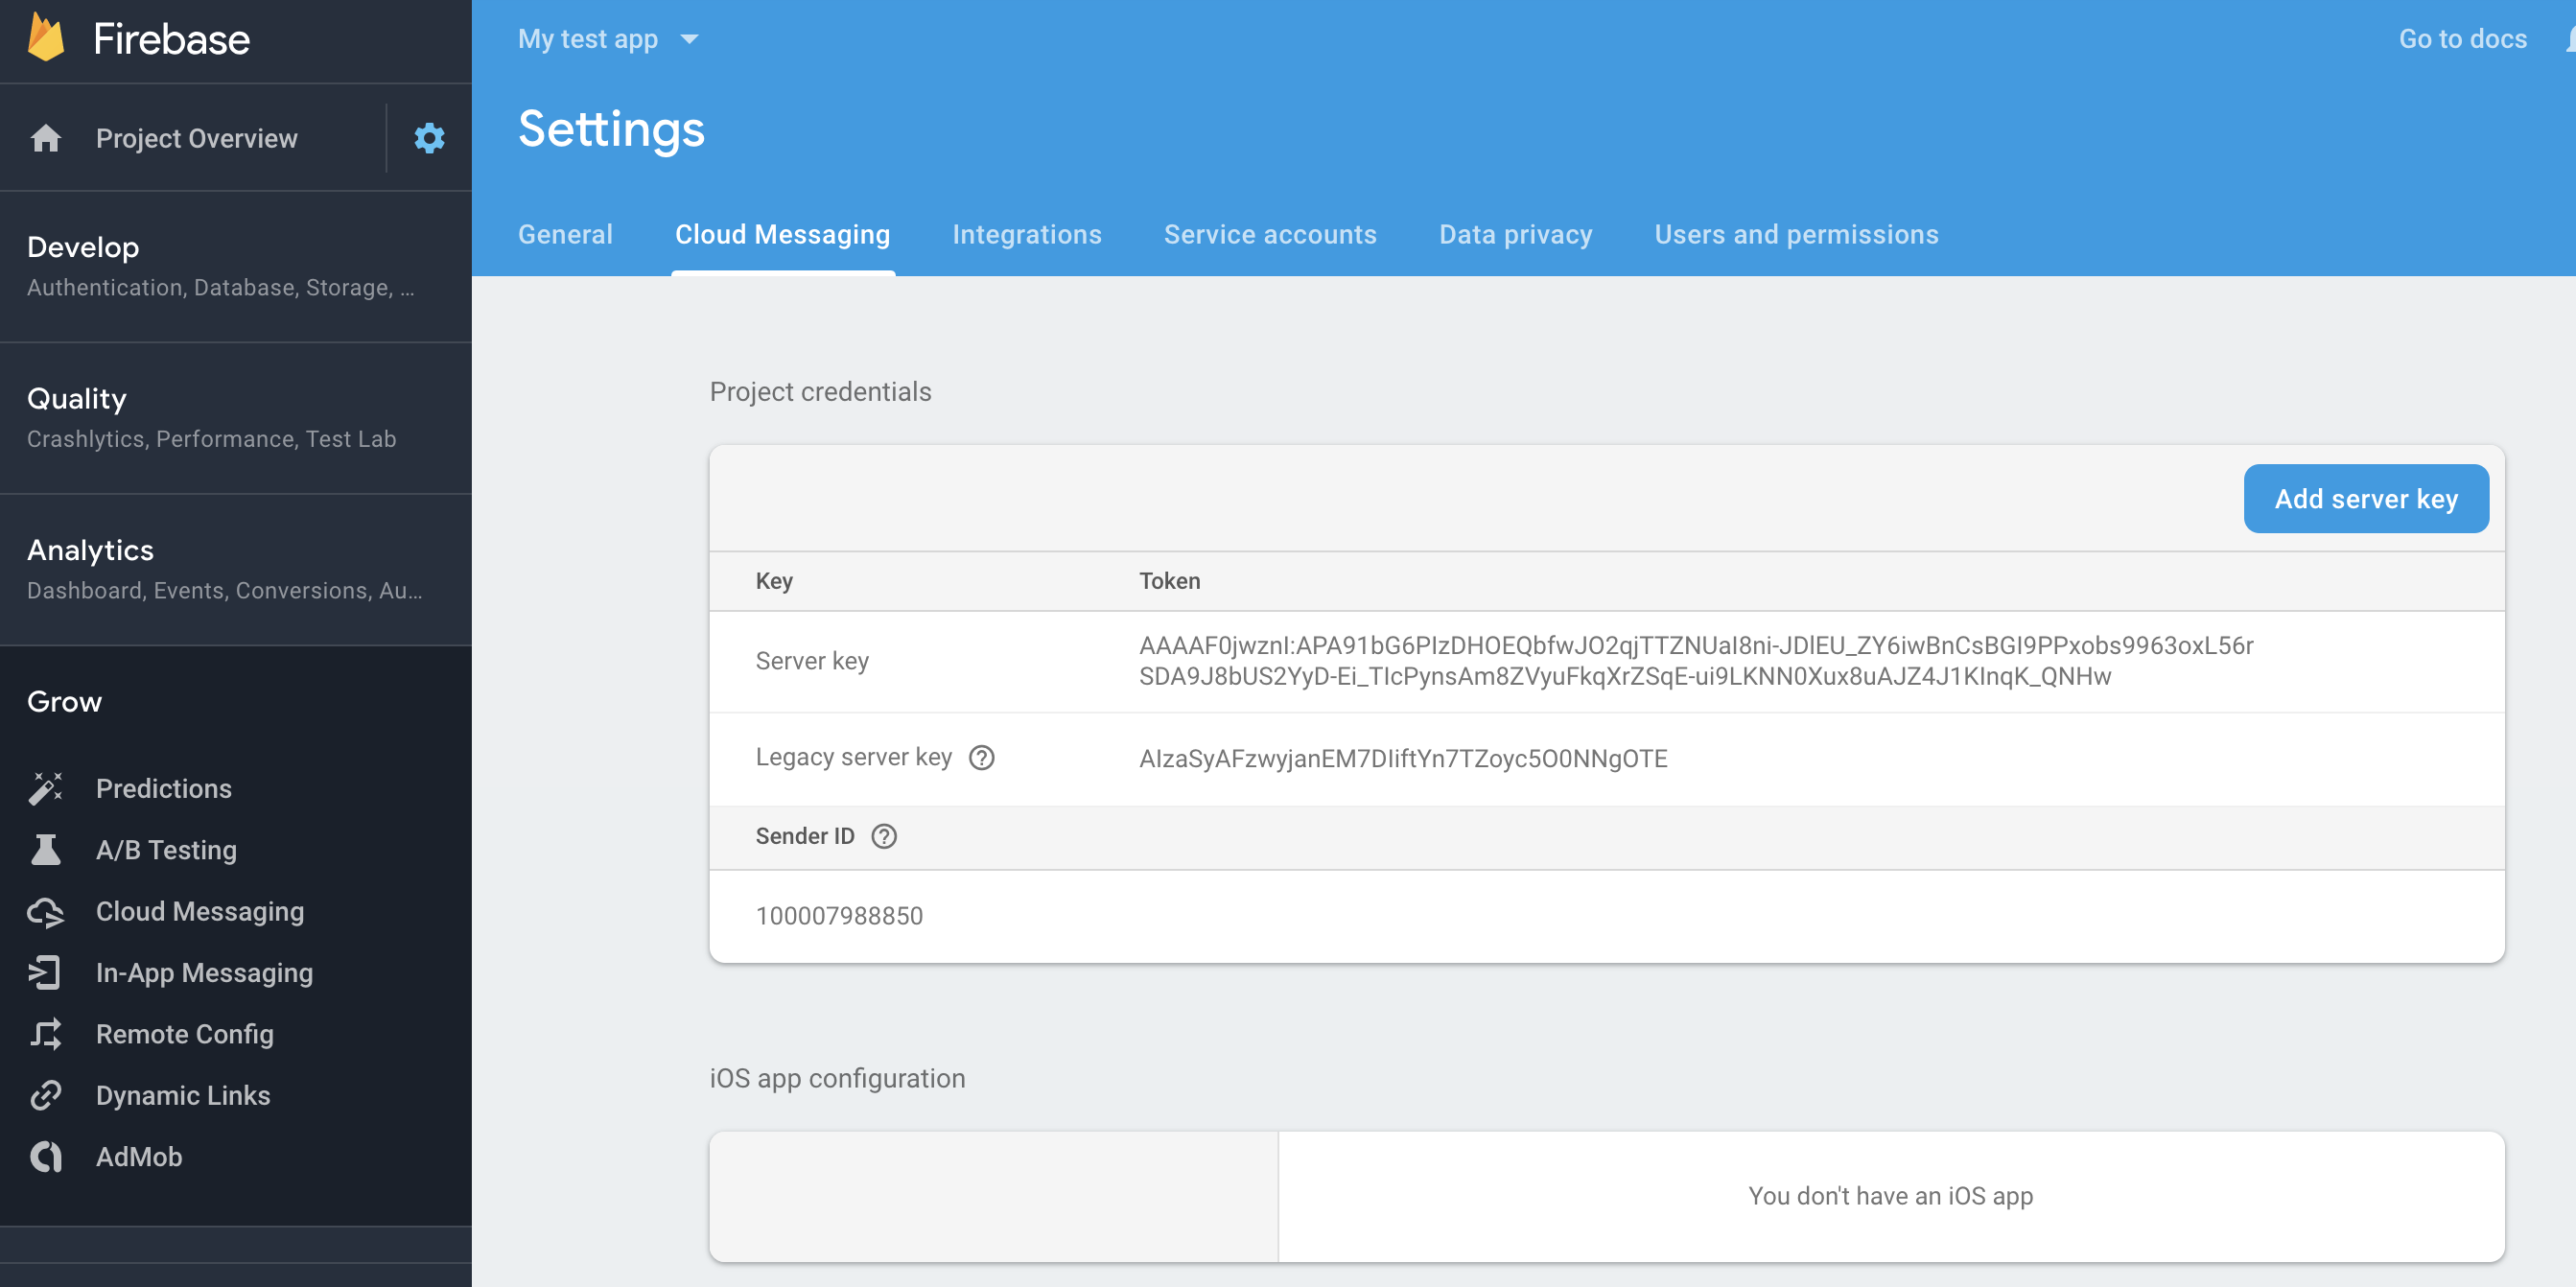Switch to the General tab

tap(565, 234)
